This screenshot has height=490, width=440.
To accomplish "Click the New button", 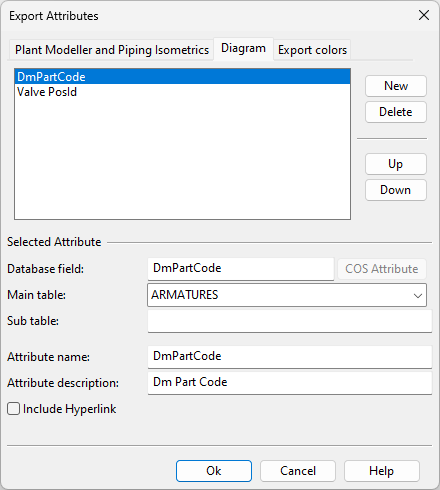I will [x=396, y=86].
